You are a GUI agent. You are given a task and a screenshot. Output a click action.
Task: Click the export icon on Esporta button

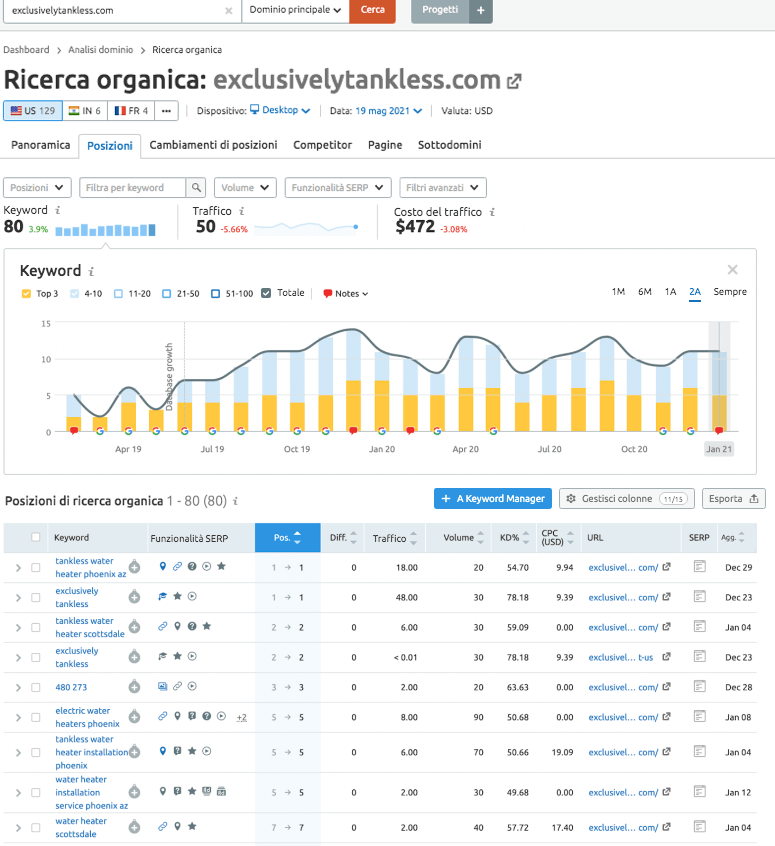click(x=754, y=499)
